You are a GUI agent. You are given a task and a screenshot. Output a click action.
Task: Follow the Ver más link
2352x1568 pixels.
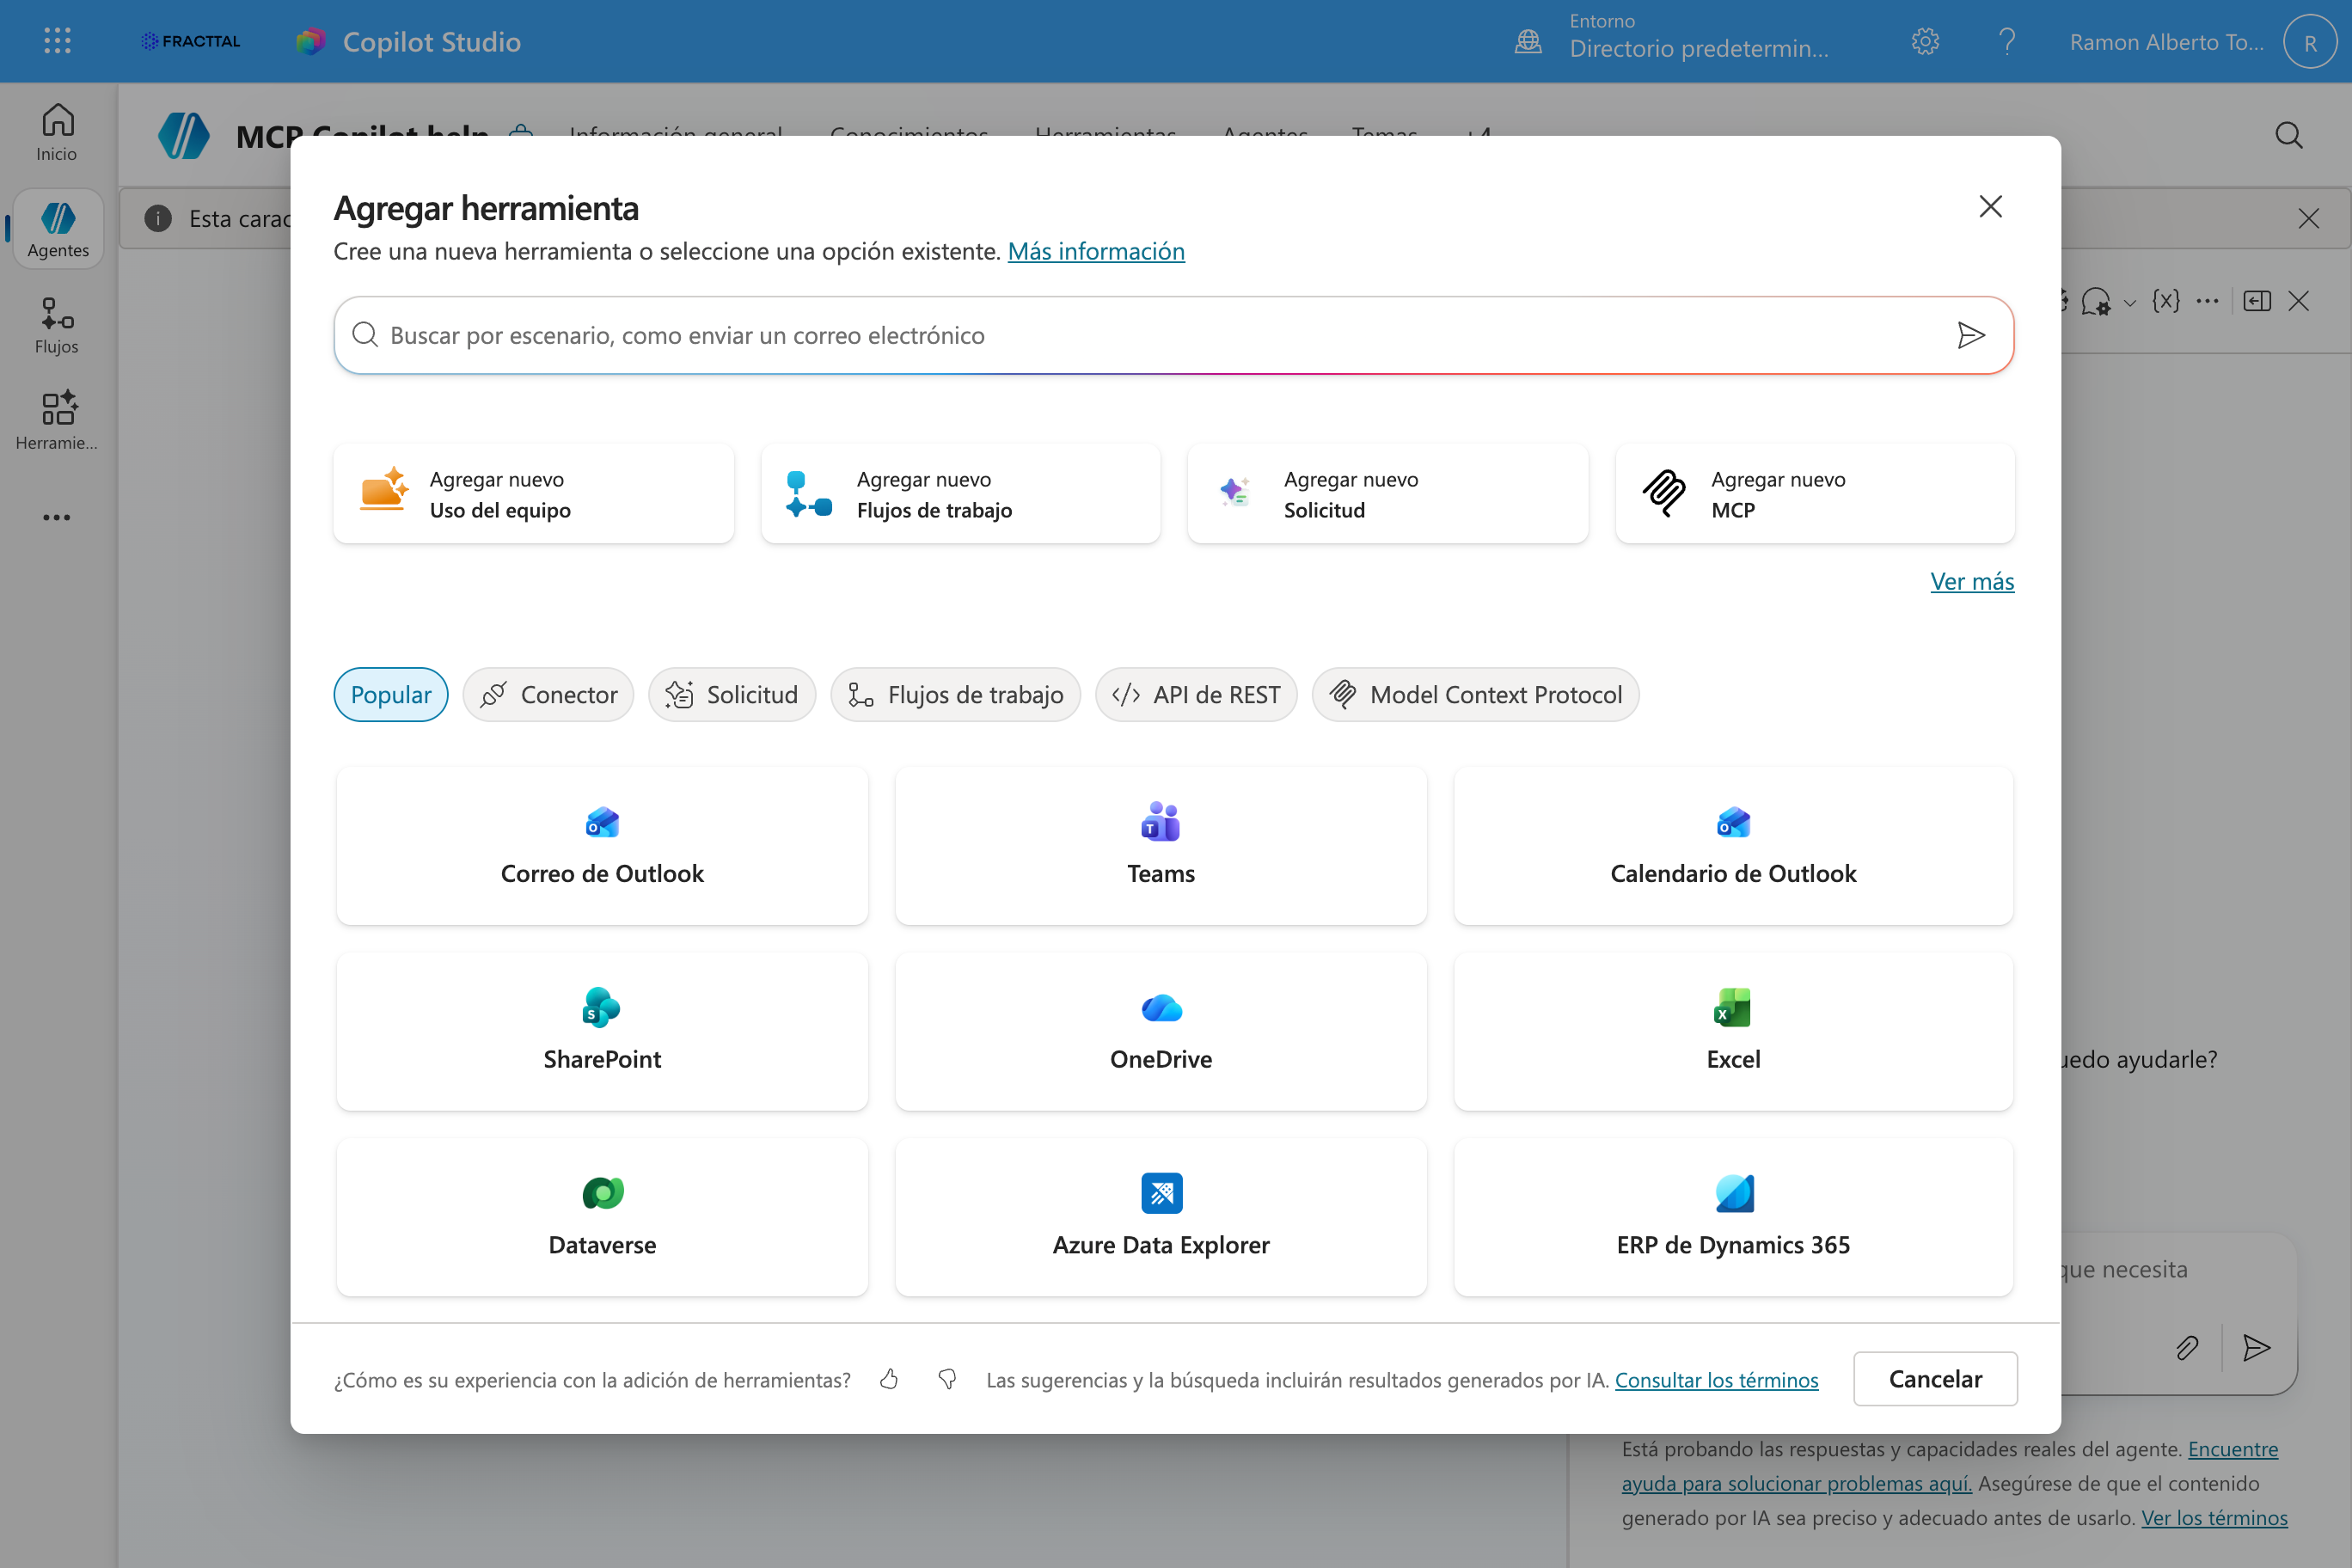pyautogui.click(x=1972, y=581)
